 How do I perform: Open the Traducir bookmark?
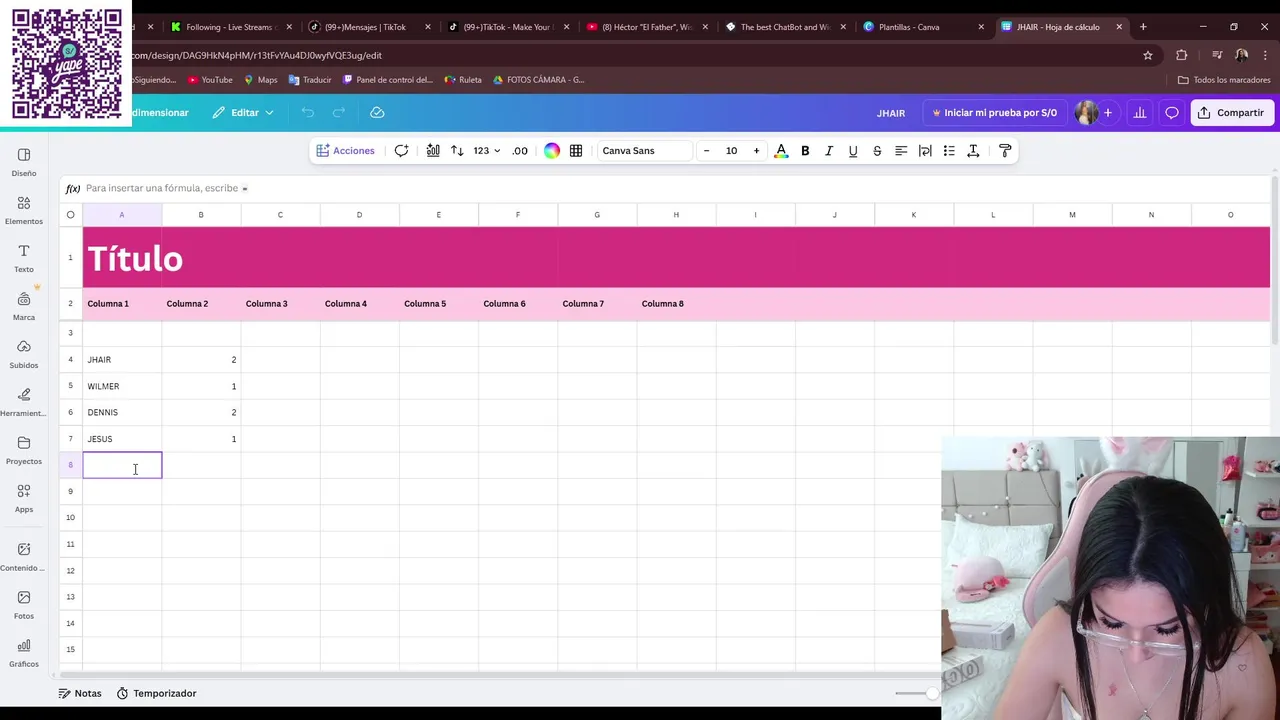310,80
